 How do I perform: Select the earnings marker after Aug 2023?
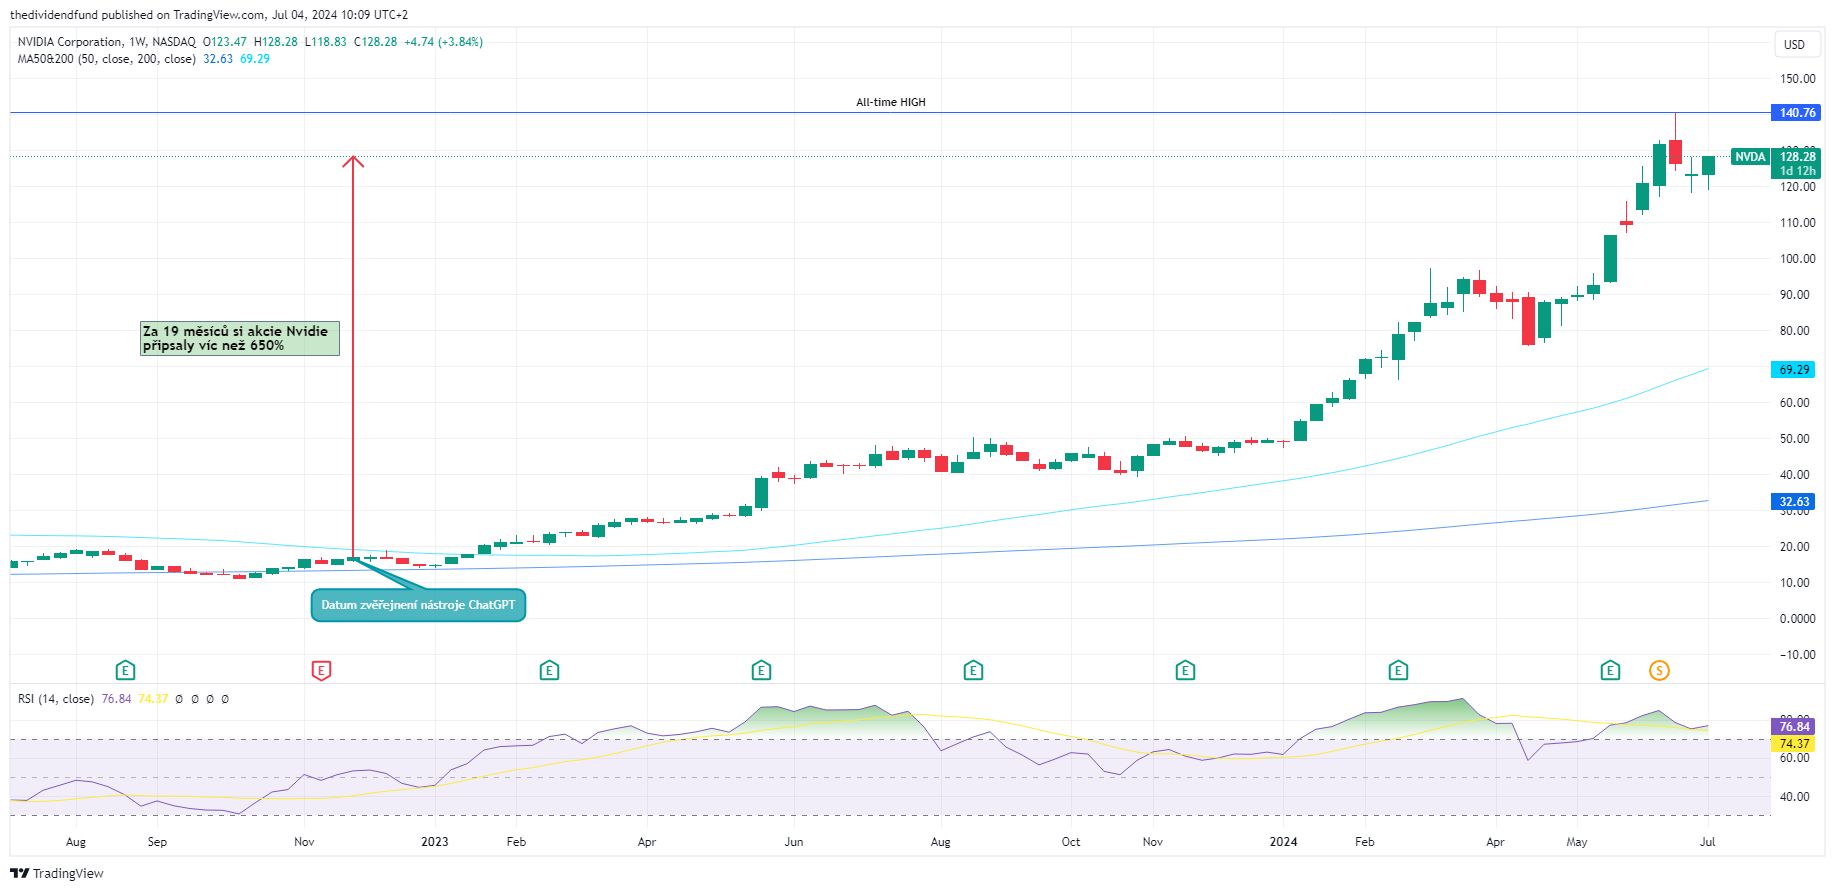[x=973, y=670]
